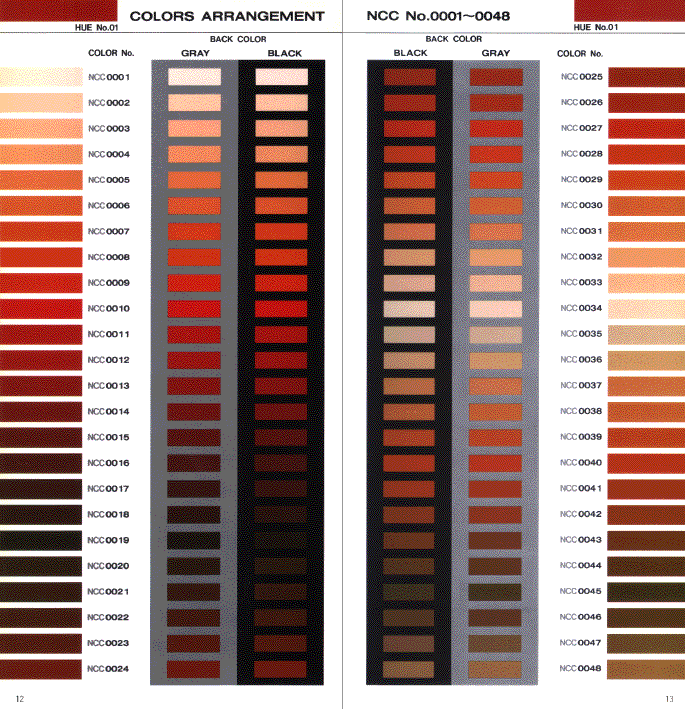This screenshot has height=709, width=685.
Task: Click the 'NCC0003' label
Action: [x=109, y=129]
